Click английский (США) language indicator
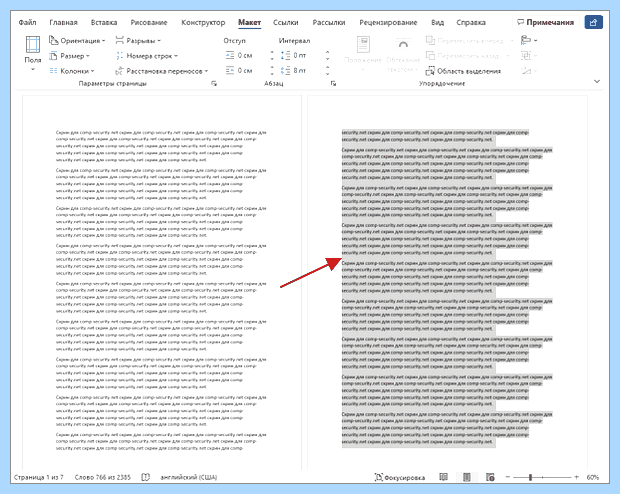This screenshot has width=620, height=494. (x=188, y=477)
